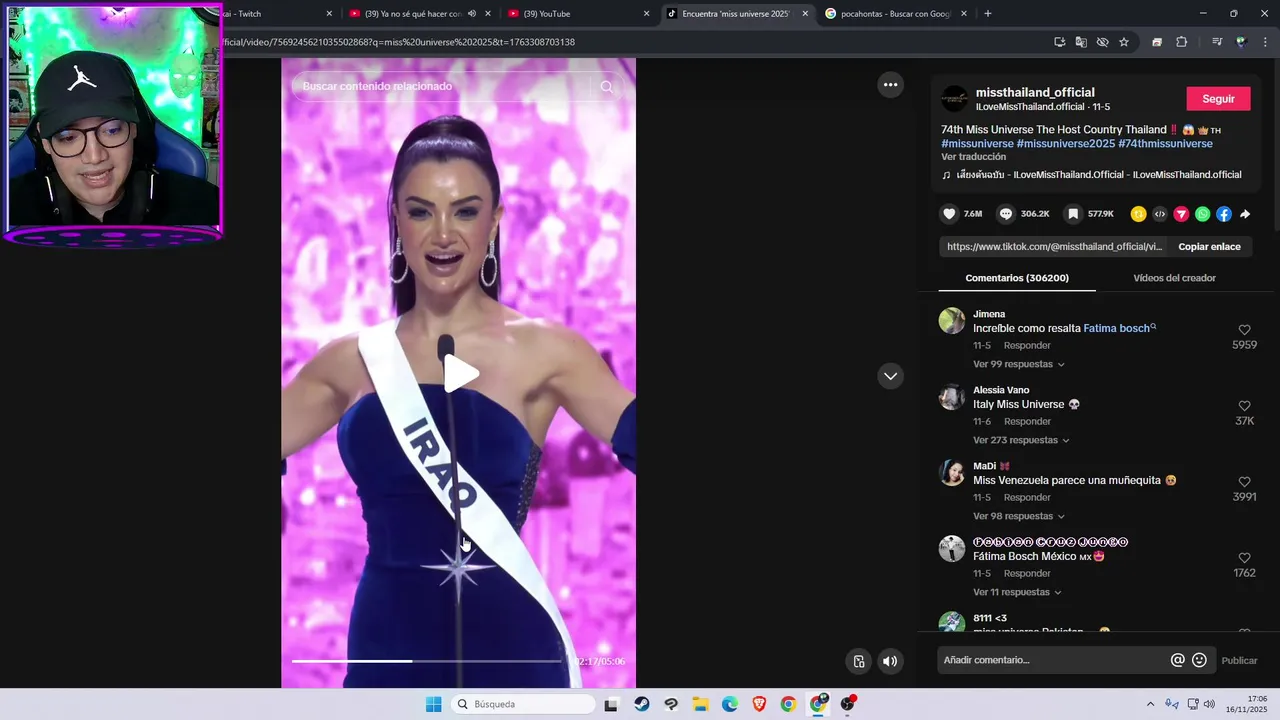Click the search magnifier in related content bar
1280x720 pixels.
(606, 87)
